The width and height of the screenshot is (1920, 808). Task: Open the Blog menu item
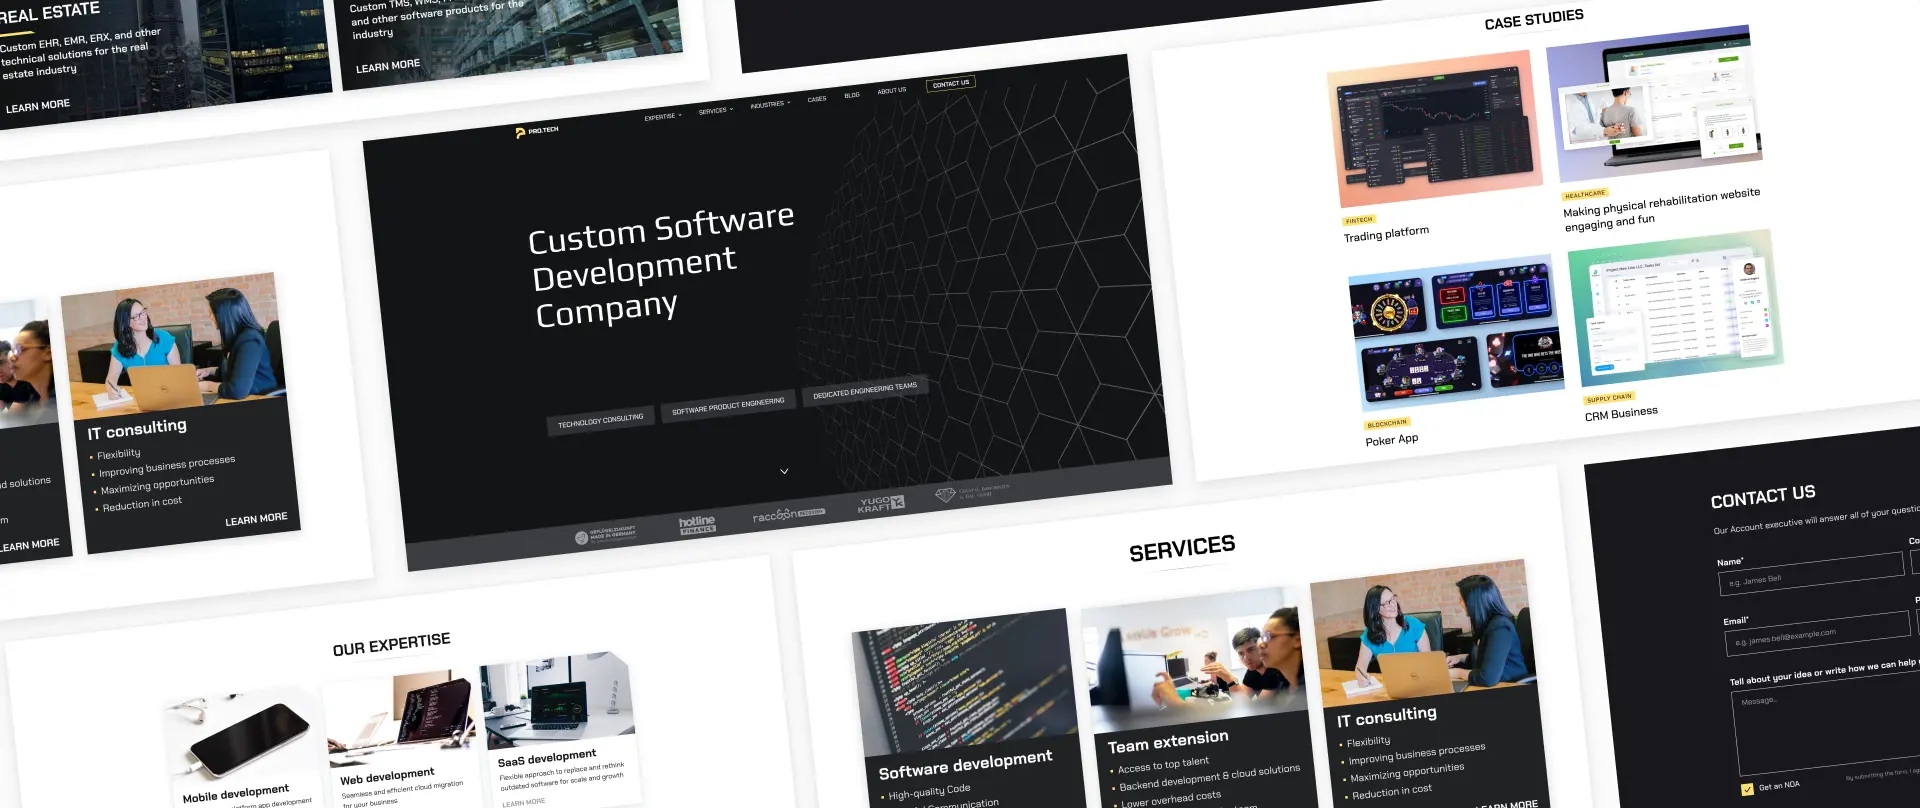tap(852, 95)
